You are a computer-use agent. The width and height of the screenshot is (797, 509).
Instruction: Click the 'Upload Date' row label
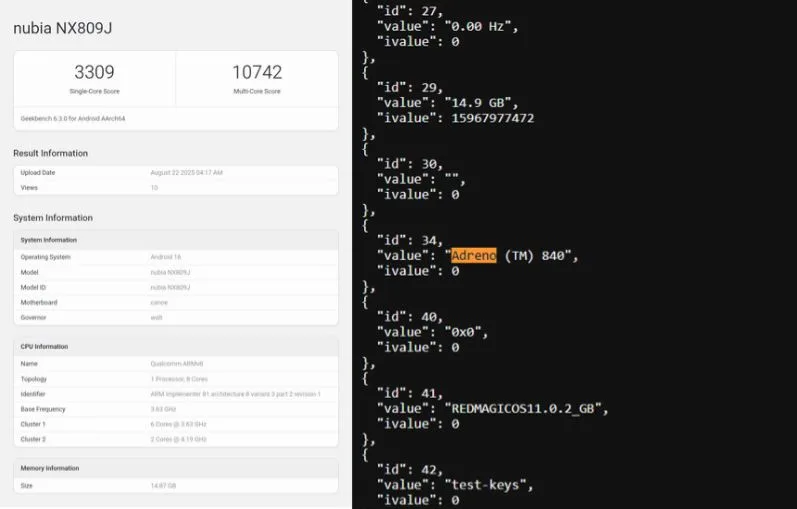click(38, 173)
